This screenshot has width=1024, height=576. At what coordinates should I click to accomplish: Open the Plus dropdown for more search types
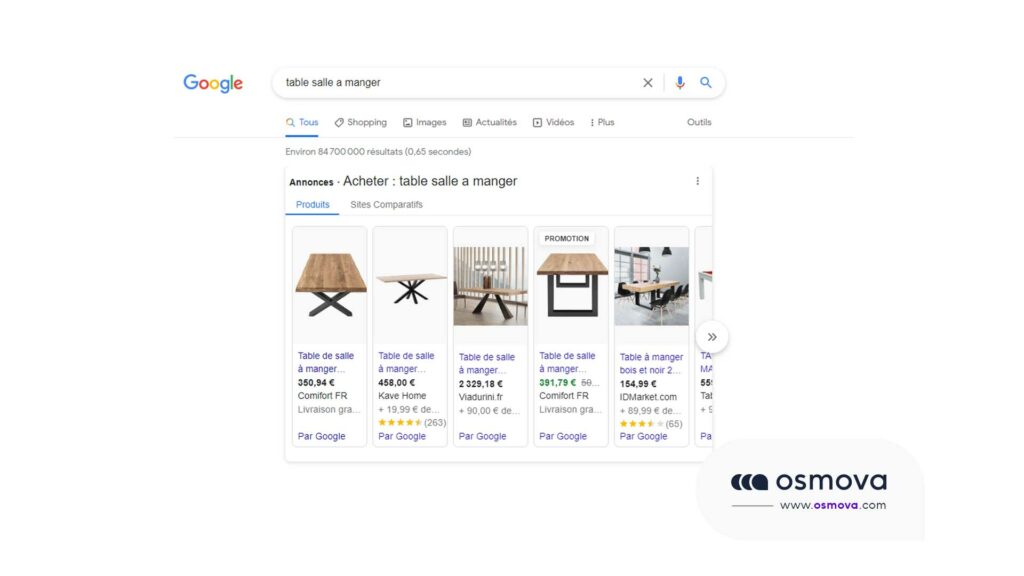600,122
